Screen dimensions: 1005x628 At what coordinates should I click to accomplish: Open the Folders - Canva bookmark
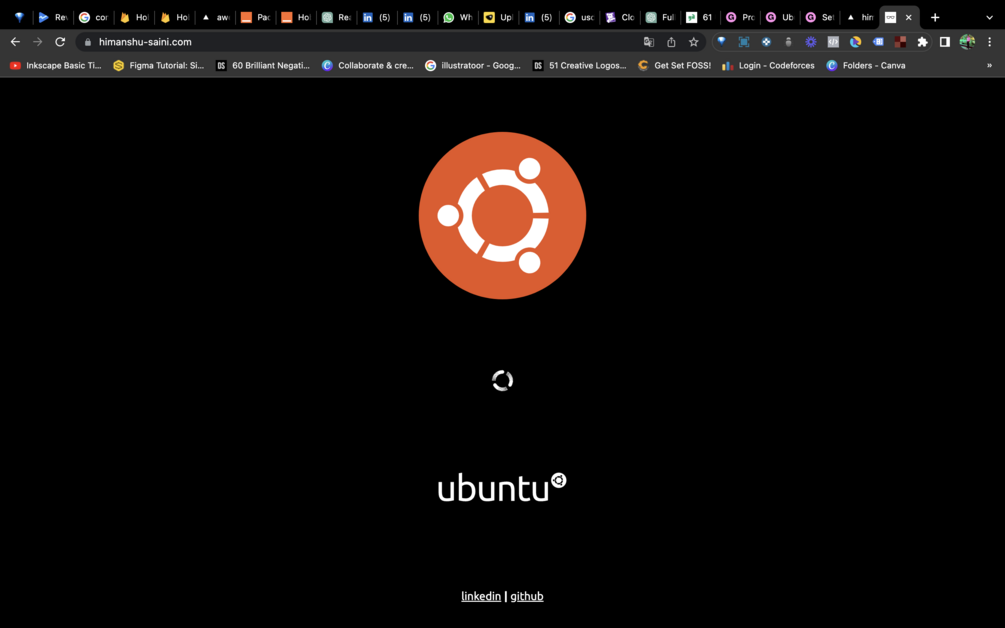point(866,65)
